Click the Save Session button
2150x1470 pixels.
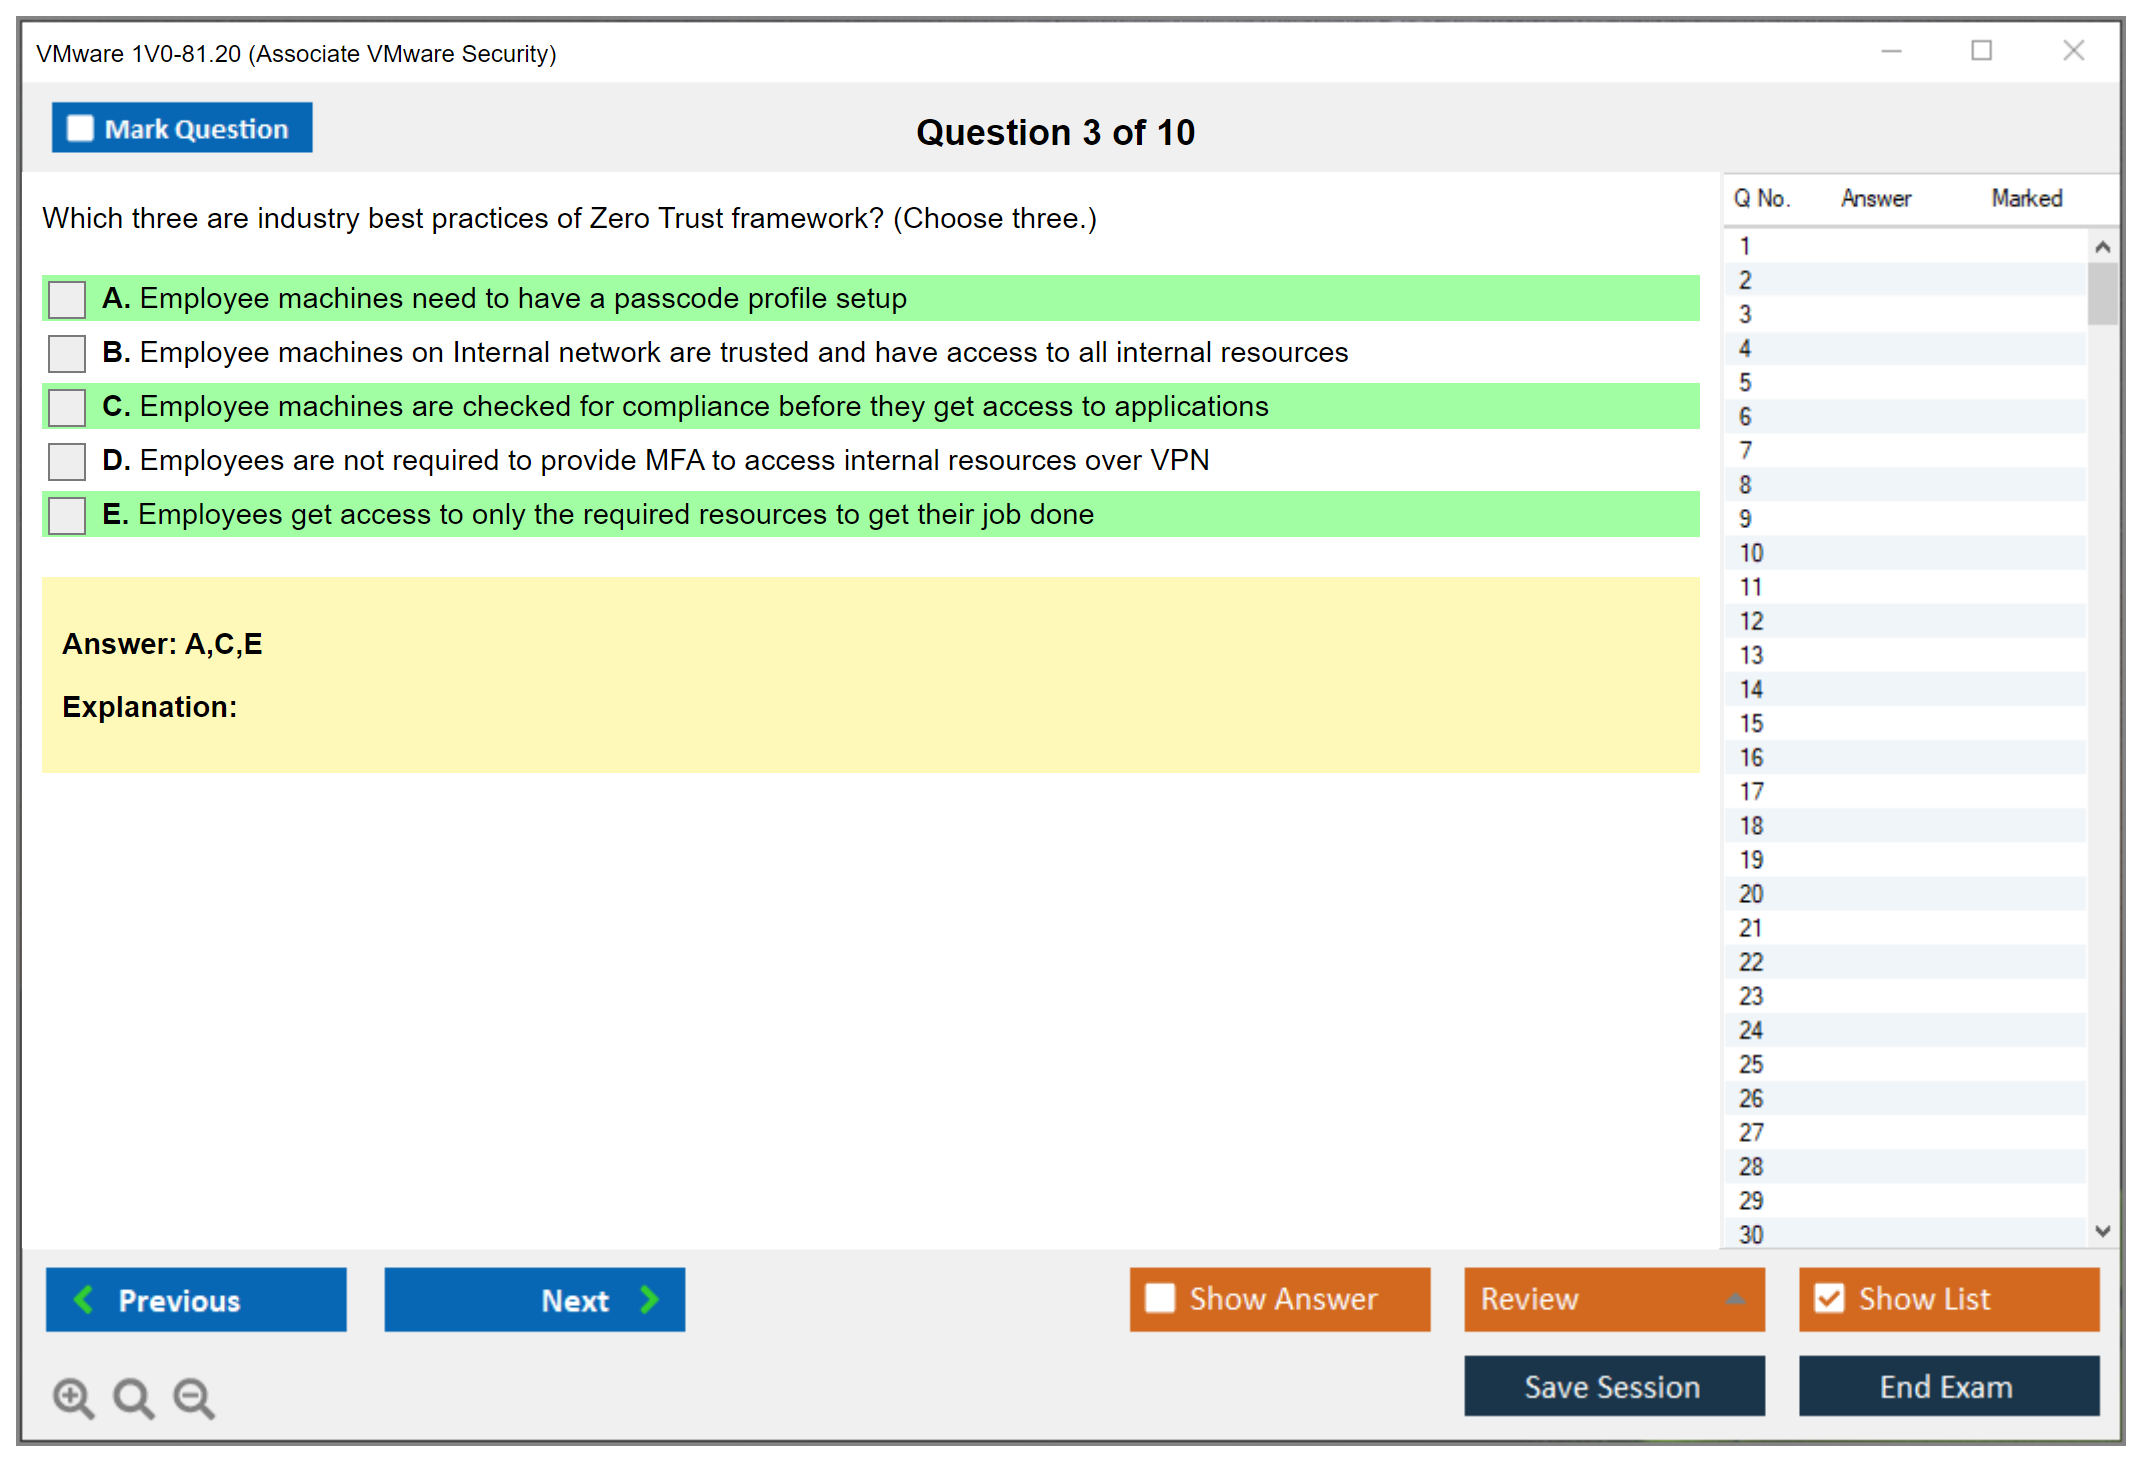(1613, 1386)
